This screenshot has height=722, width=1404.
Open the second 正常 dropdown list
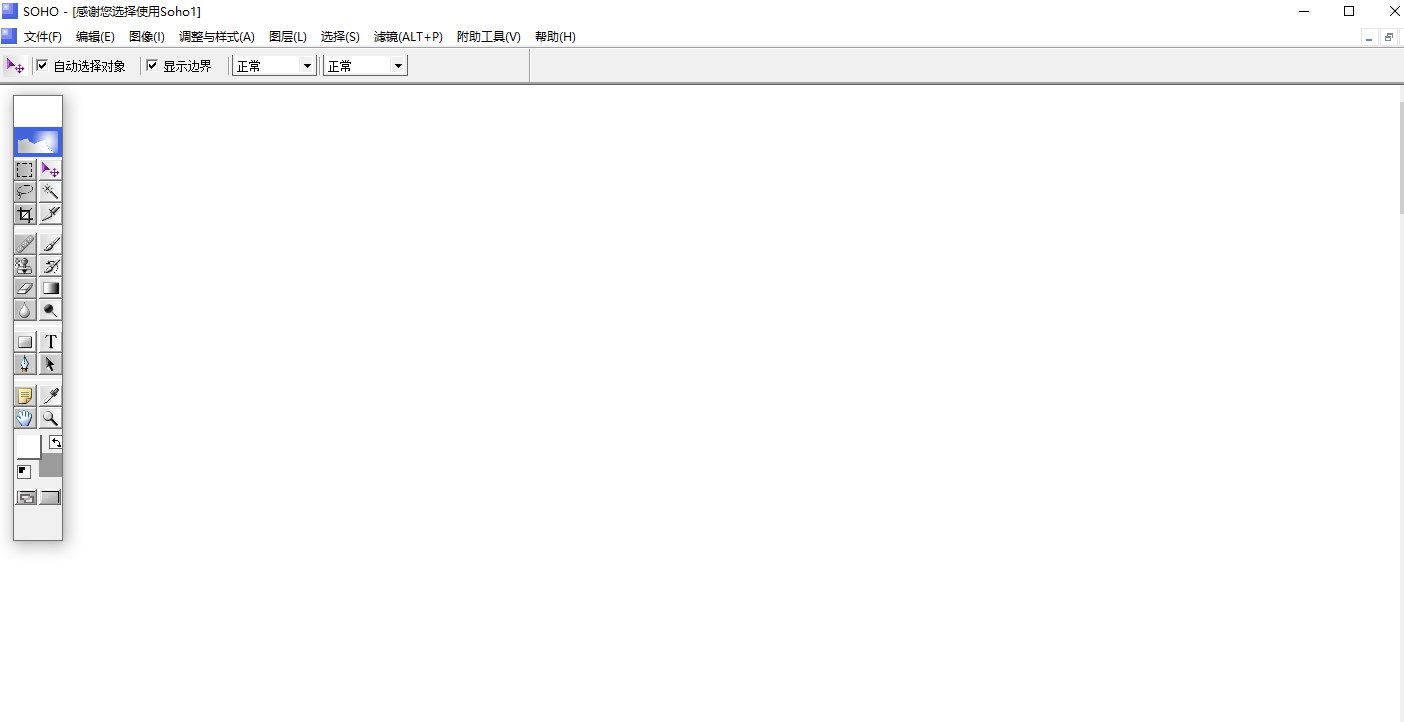pyautogui.click(x=398, y=66)
